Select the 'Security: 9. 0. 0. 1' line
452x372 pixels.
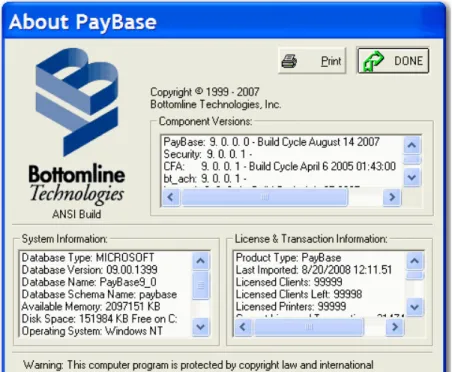(x=207, y=154)
